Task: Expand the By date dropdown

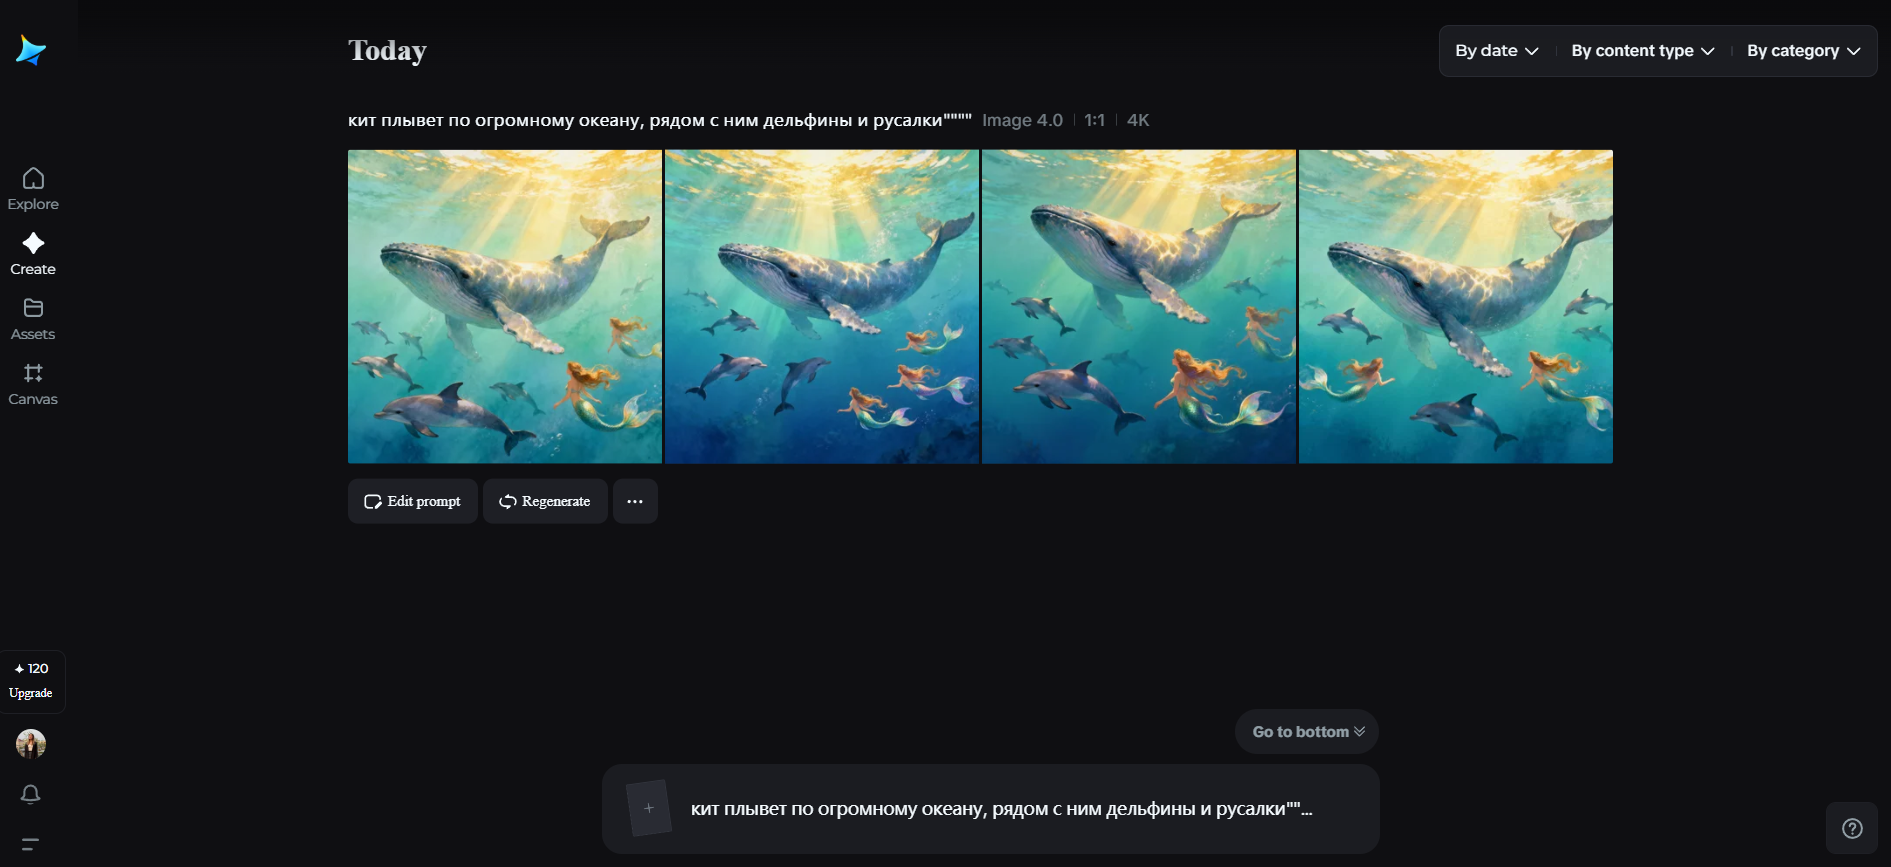Action: point(1496,51)
